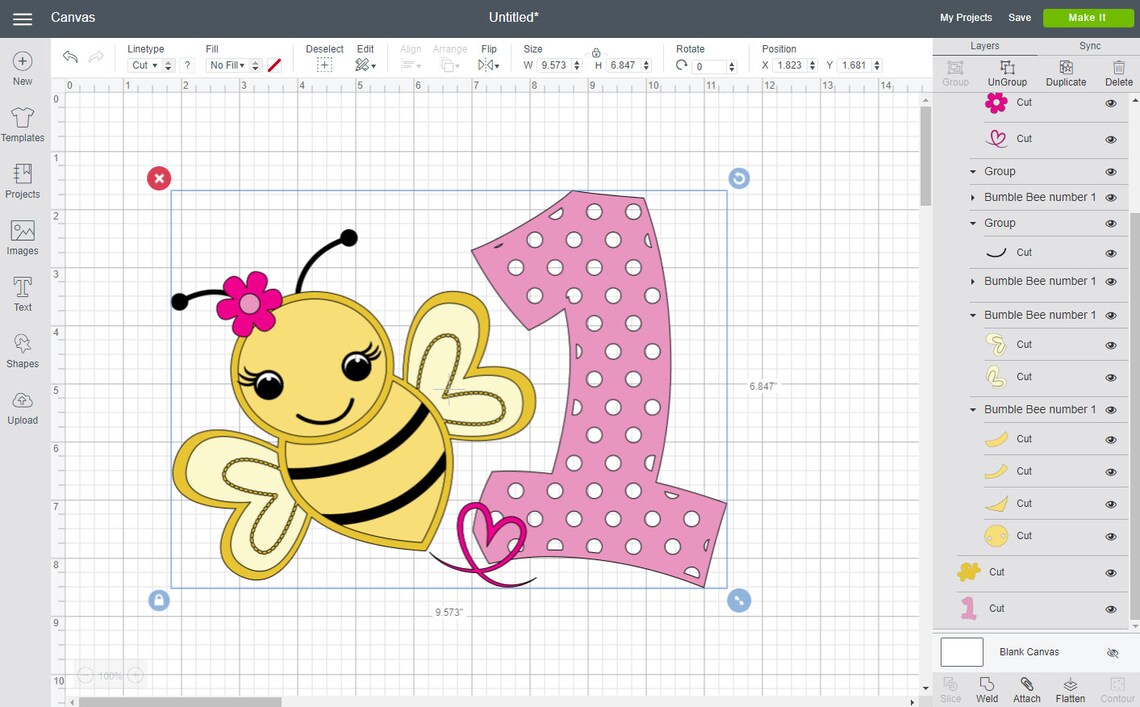The height and width of the screenshot is (707, 1140).
Task: Click the UnGroup icon
Action: pyautogui.click(x=1007, y=68)
